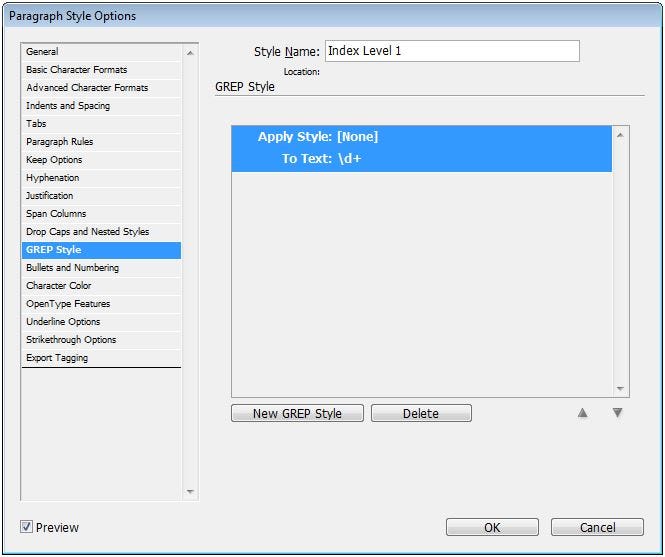Open Basic Character Formats category
The image size is (665, 557).
pos(101,70)
